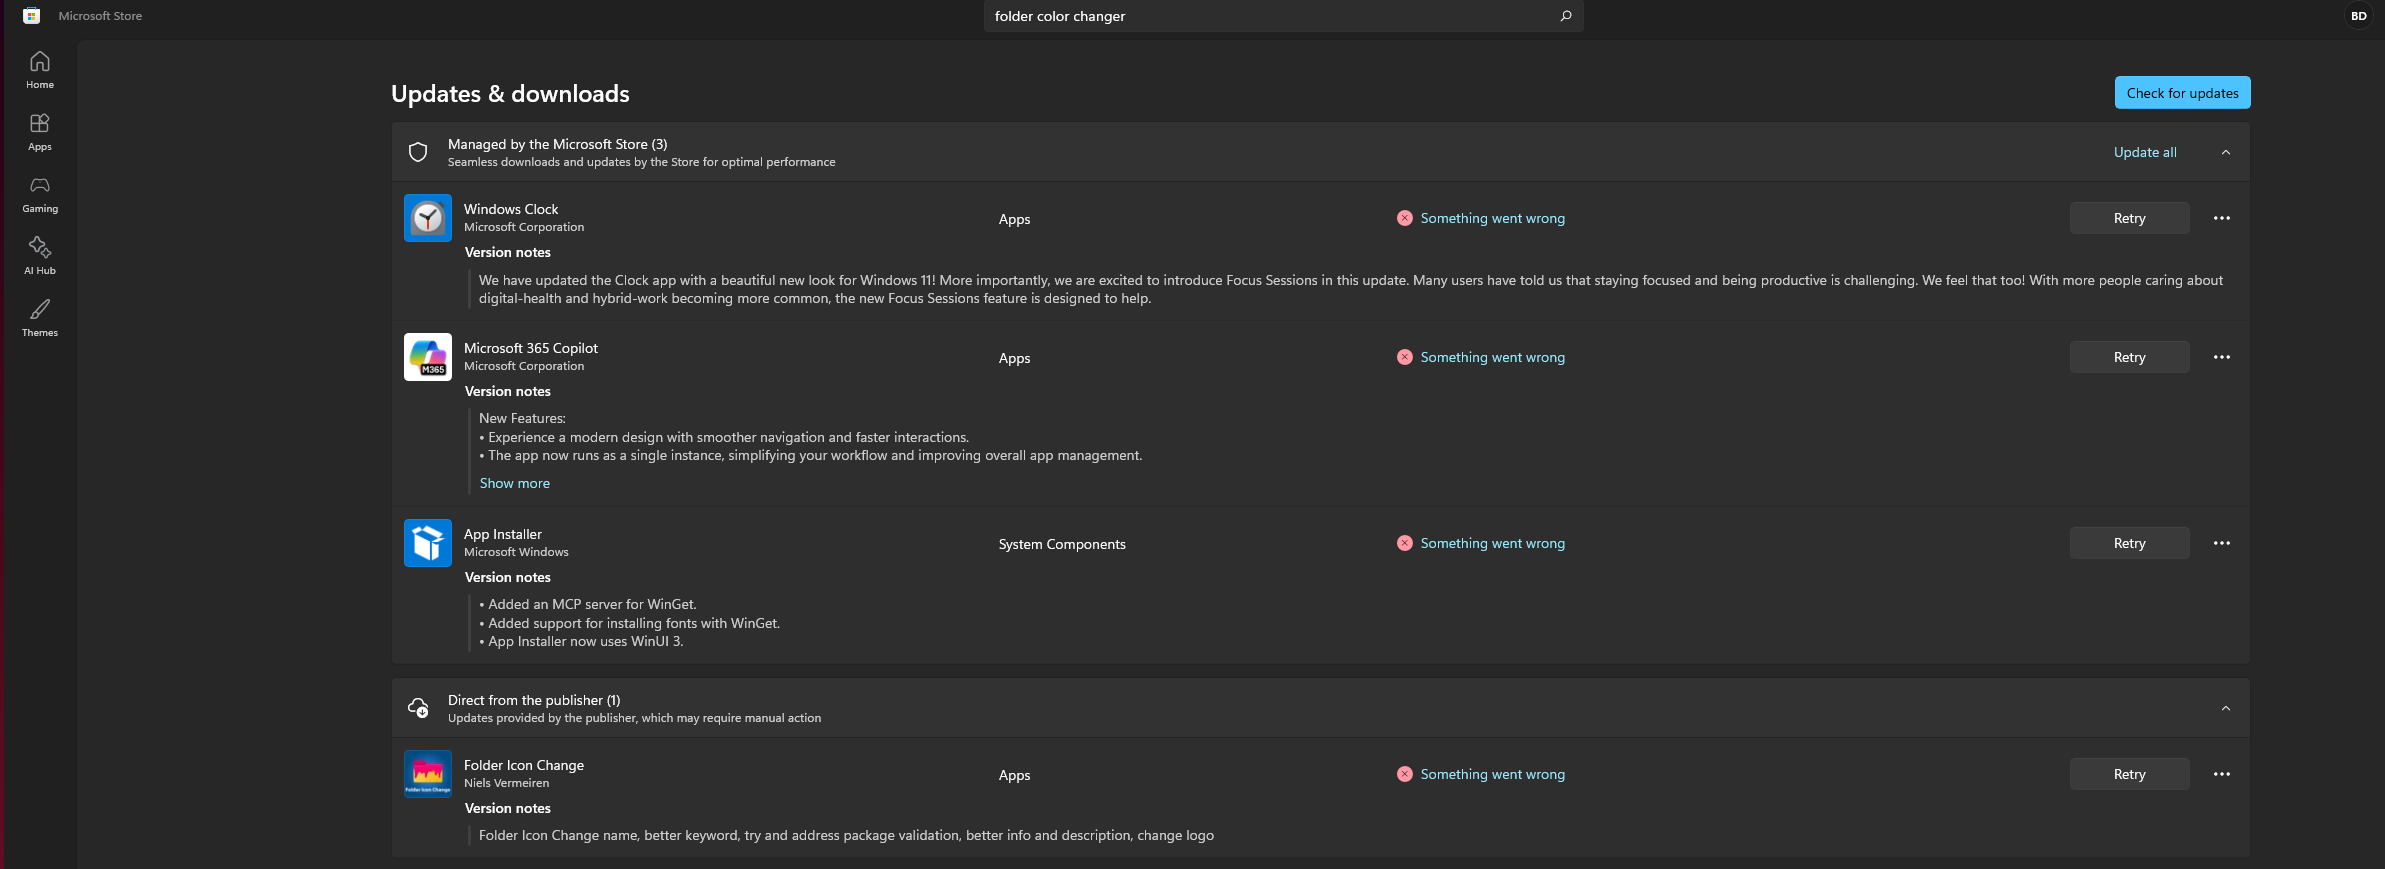Open more options for Windows Clock
2385x869 pixels.
[2222, 218]
